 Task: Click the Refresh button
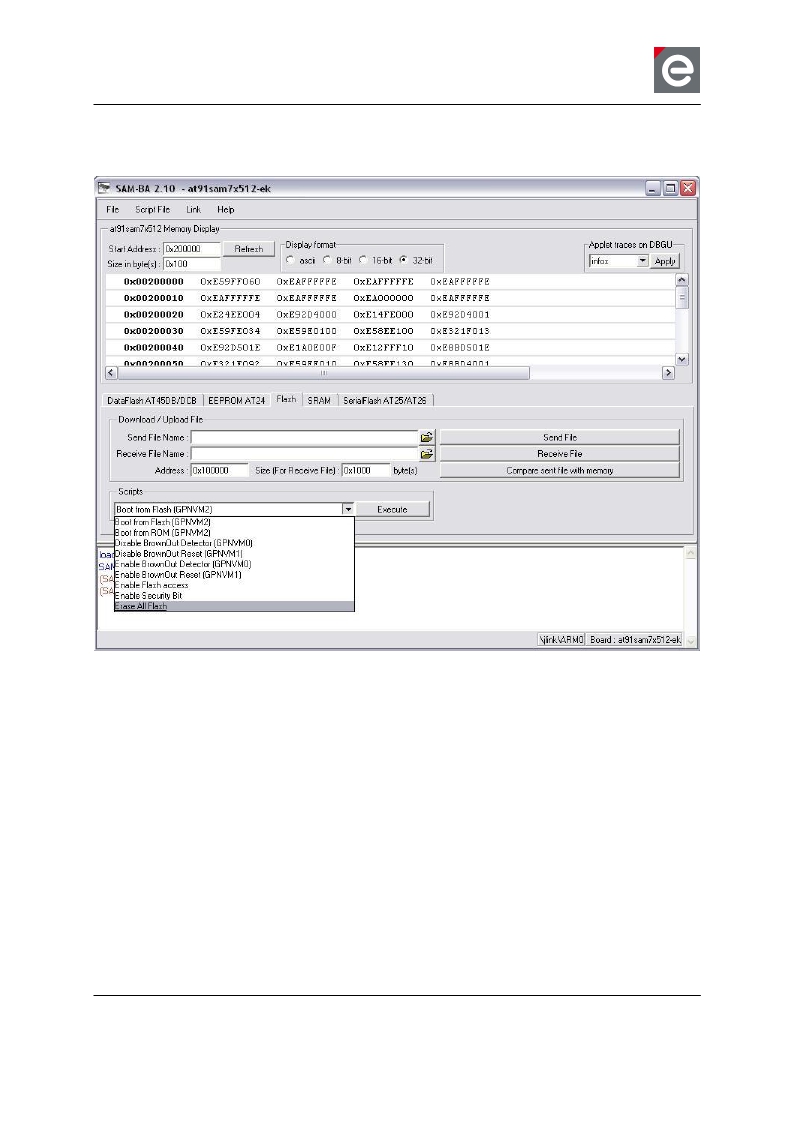pos(248,249)
